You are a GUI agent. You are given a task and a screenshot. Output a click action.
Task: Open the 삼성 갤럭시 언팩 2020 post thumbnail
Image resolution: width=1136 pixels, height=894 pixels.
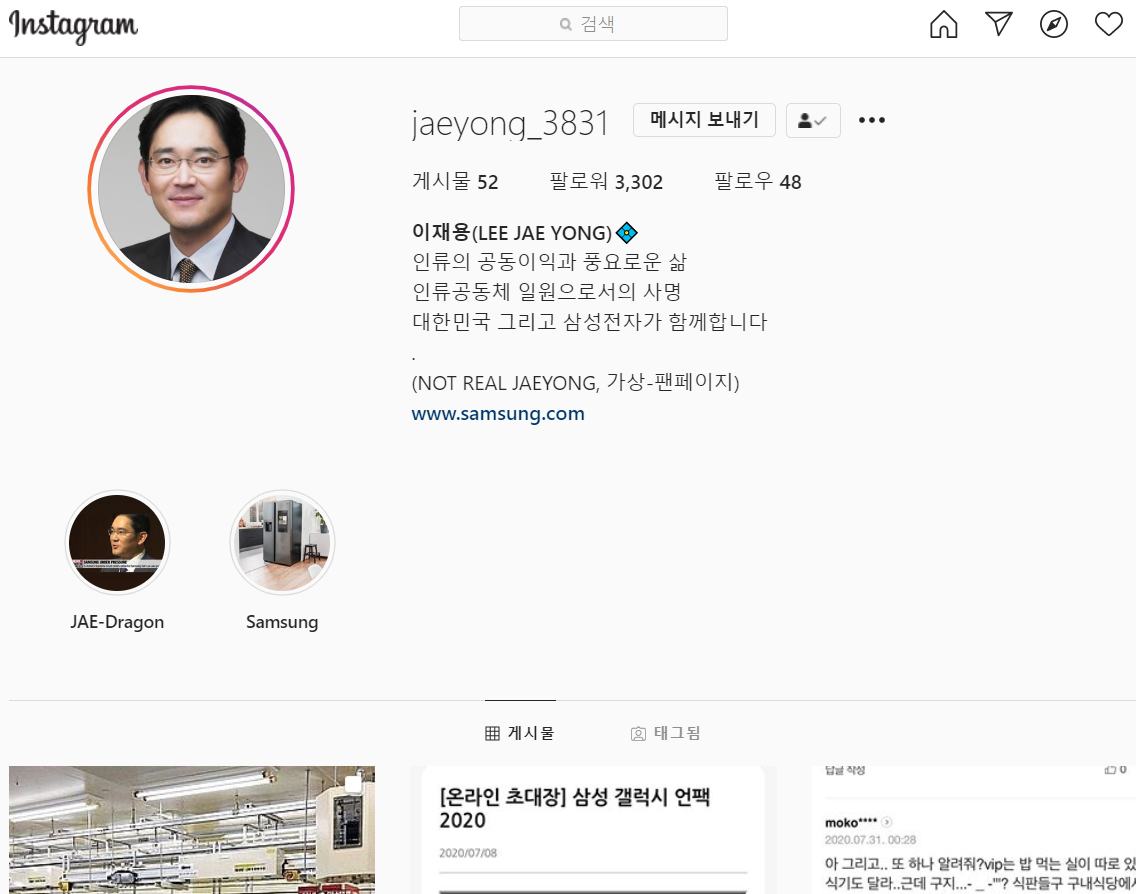590,830
